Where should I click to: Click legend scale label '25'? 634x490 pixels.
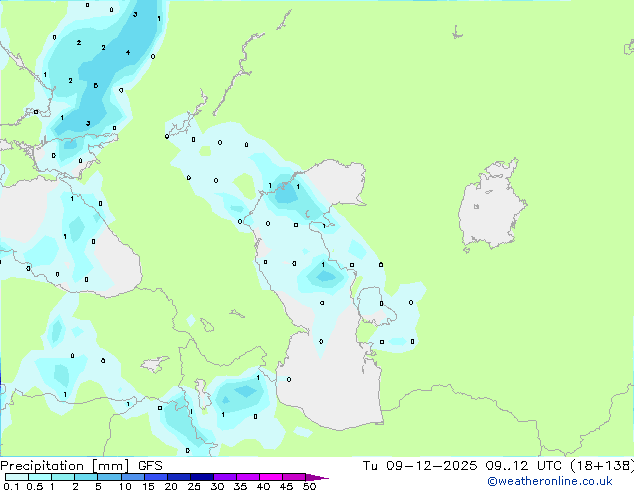[x=194, y=486]
